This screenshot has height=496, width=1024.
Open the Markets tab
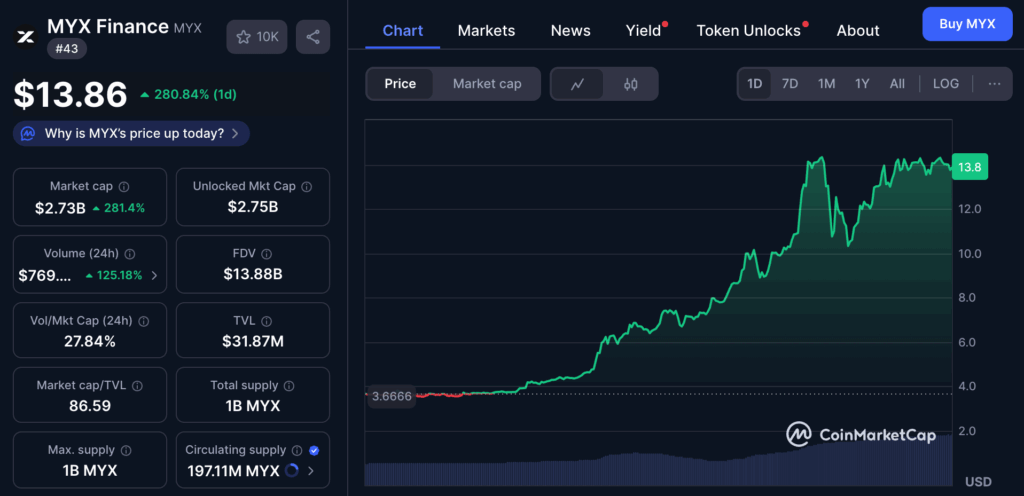click(x=486, y=31)
